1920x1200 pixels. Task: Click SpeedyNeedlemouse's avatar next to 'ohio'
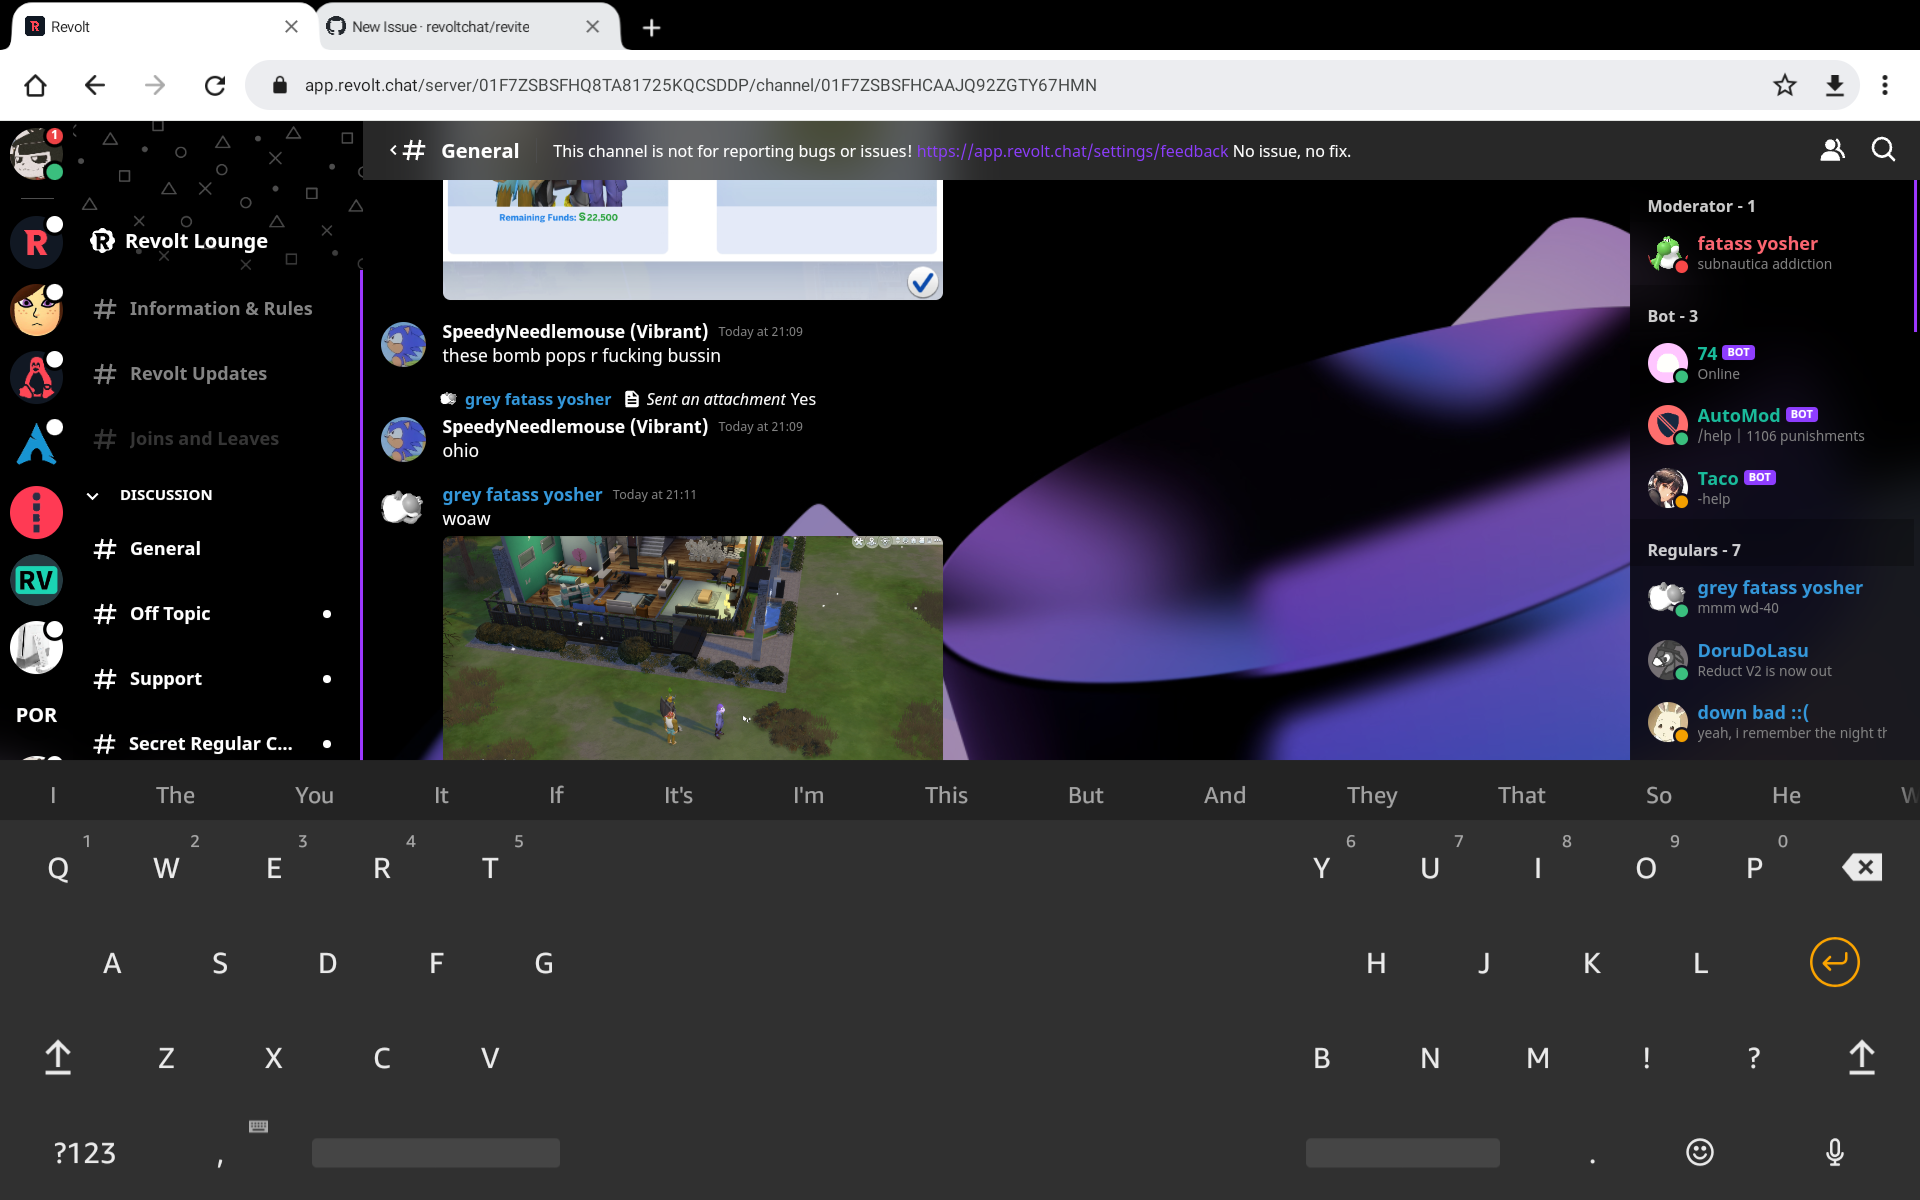click(x=402, y=439)
